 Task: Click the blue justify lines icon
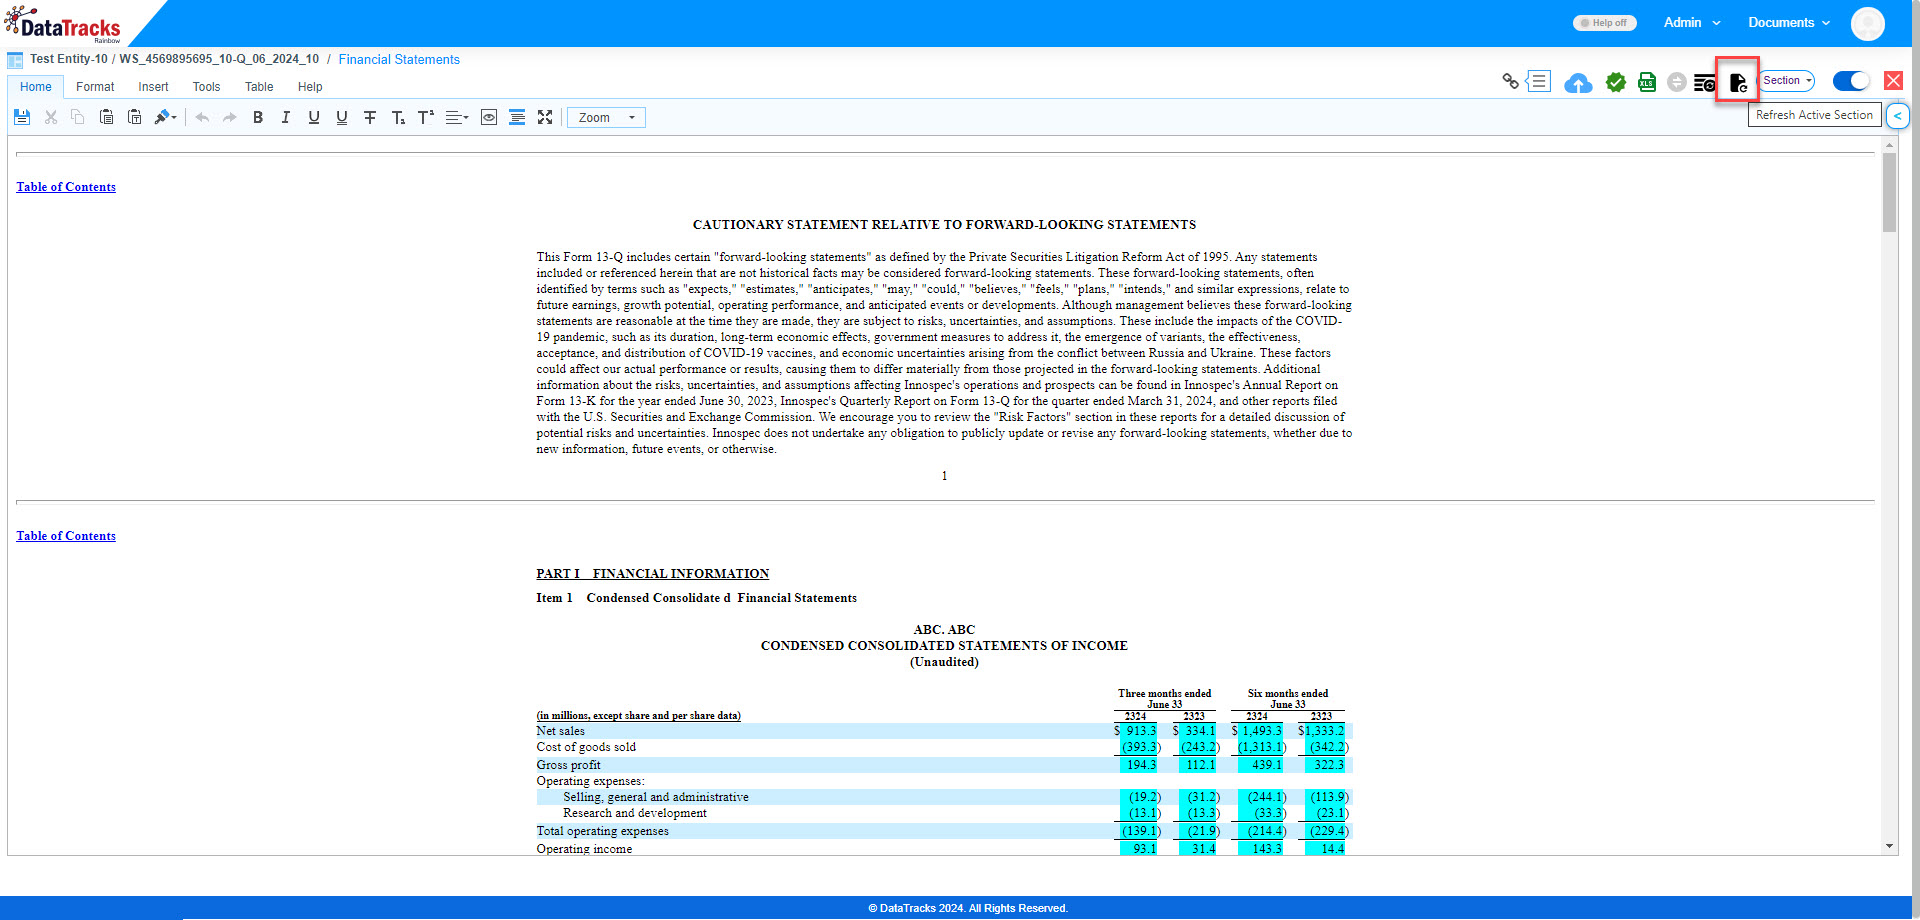[517, 118]
